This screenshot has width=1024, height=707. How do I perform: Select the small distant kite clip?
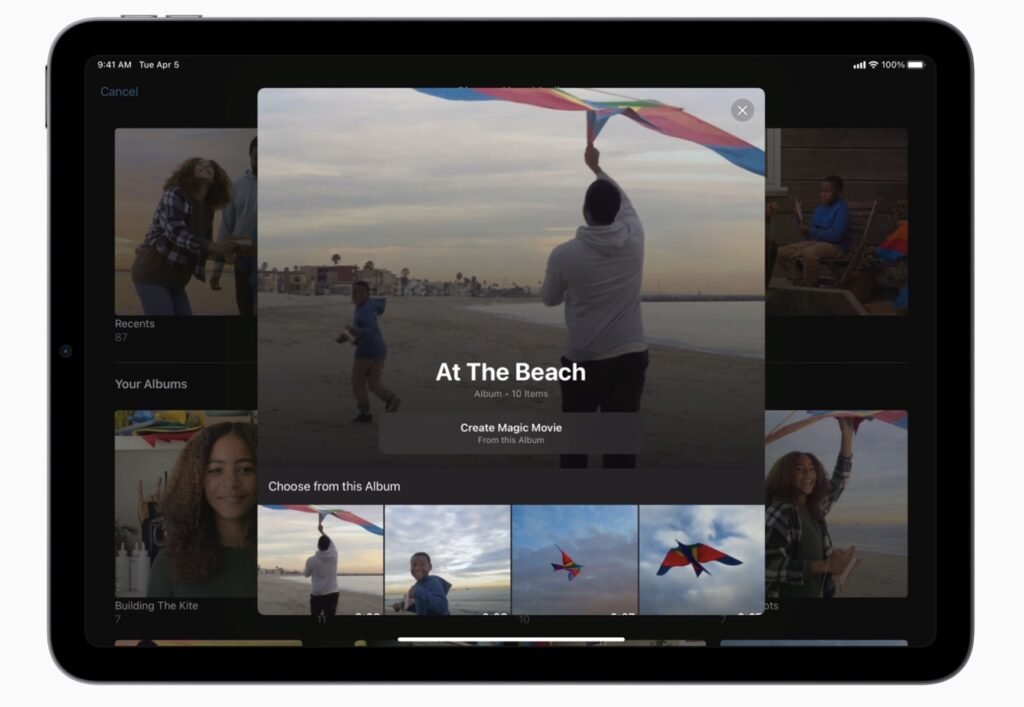pos(575,559)
